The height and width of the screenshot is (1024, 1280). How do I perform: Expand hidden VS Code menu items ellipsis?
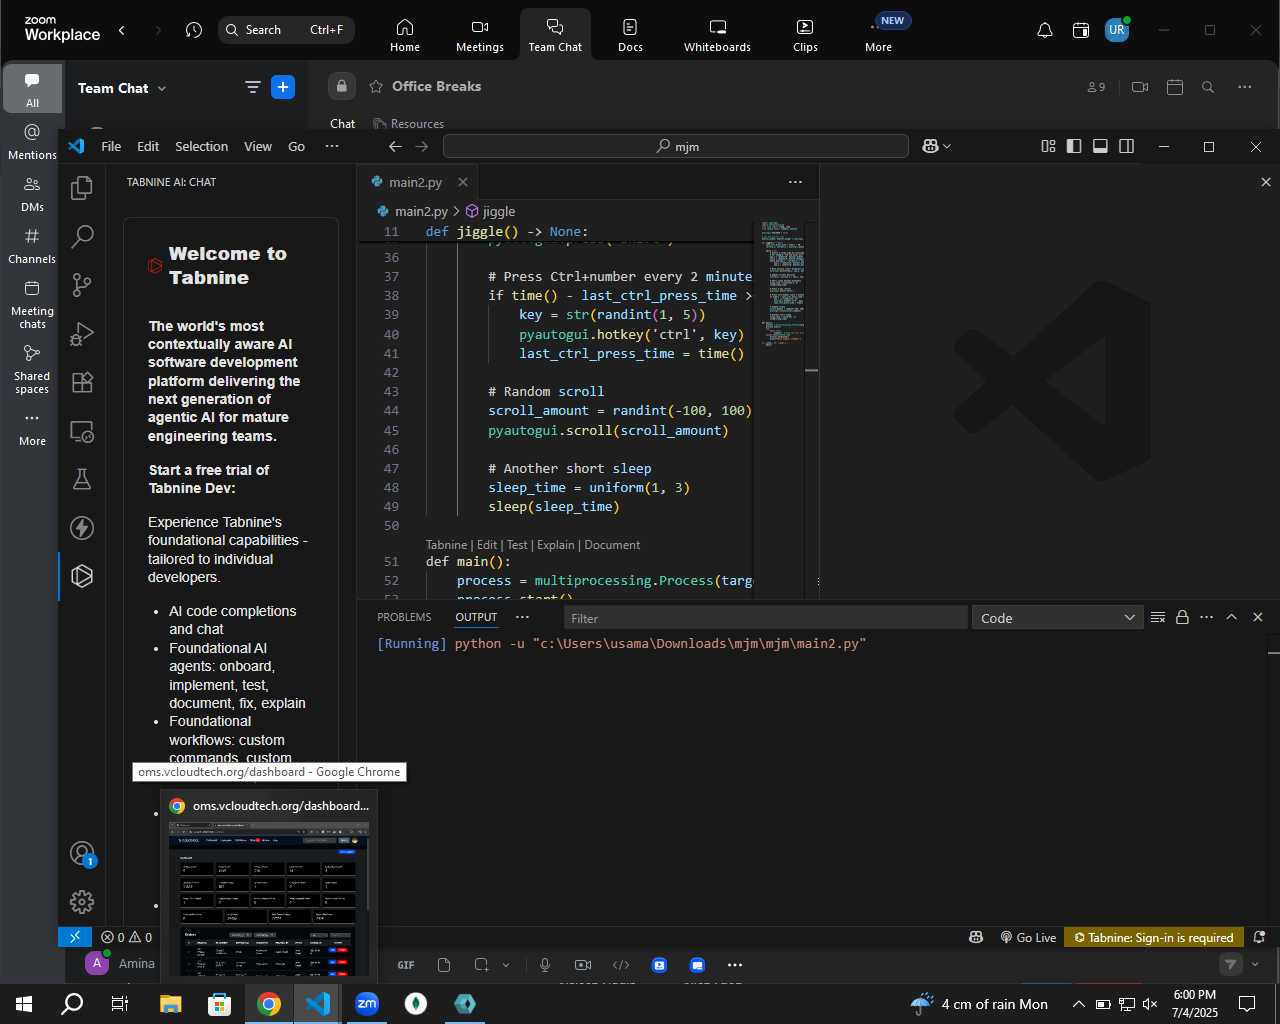[x=332, y=146]
